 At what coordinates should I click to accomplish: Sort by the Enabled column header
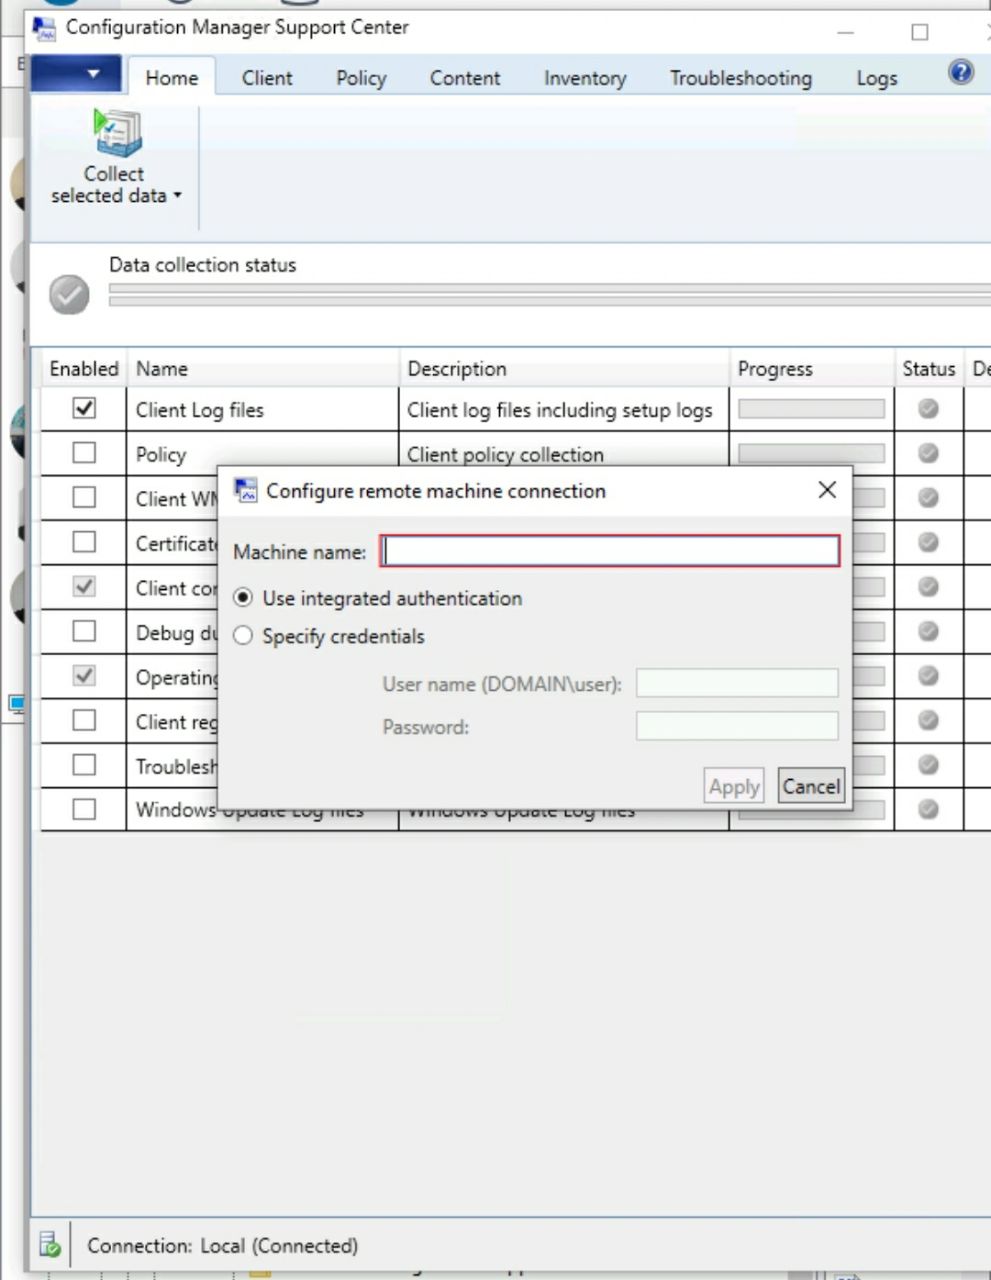pyautogui.click(x=84, y=369)
